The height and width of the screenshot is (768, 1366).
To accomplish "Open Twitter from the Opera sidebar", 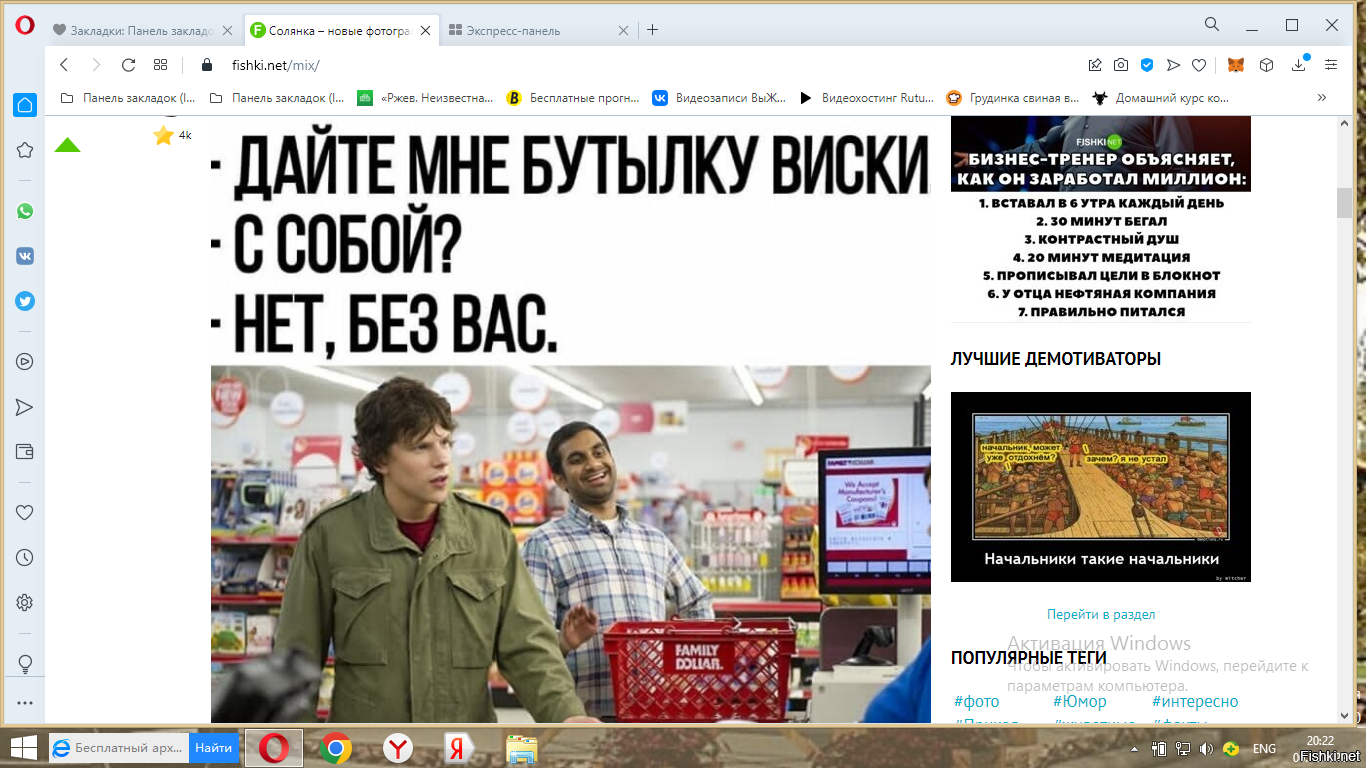I will pyautogui.click(x=25, y=301).
